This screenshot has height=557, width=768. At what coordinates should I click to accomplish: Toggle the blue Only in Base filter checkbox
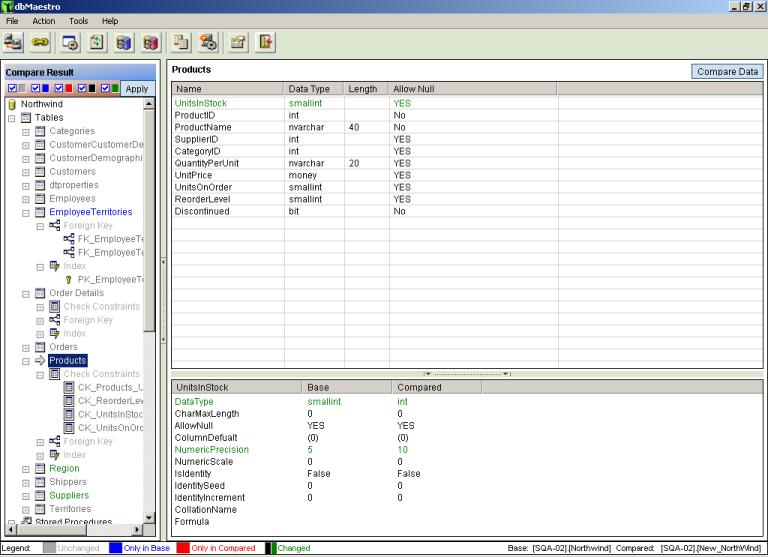point(35,88)
